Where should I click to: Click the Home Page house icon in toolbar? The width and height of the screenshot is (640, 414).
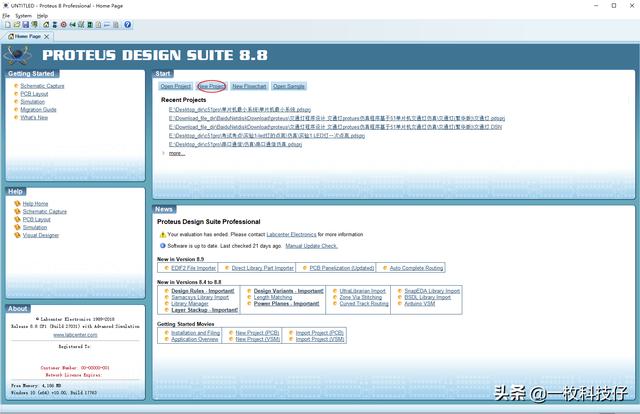[46, 25]
